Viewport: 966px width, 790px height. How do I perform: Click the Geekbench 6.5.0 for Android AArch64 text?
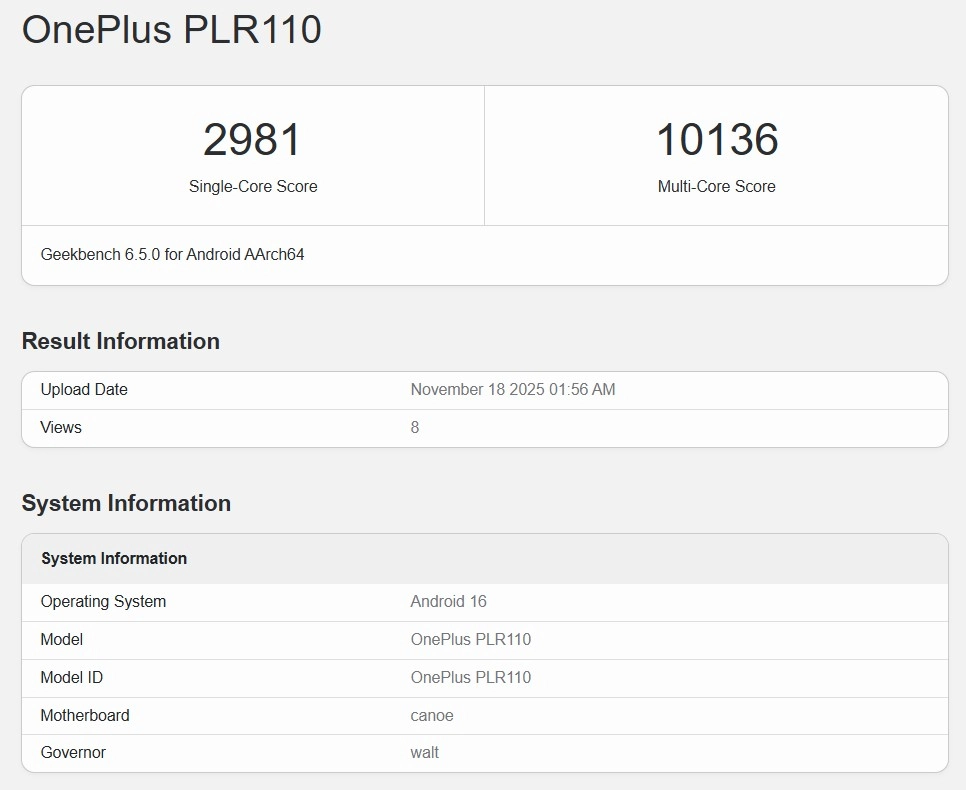[x=172, y=255]
